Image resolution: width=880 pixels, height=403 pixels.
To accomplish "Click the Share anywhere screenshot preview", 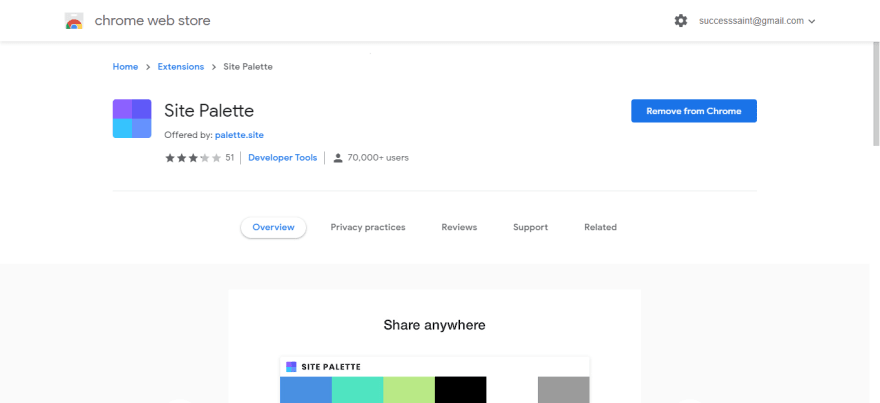I will click(x=434, y=346).
